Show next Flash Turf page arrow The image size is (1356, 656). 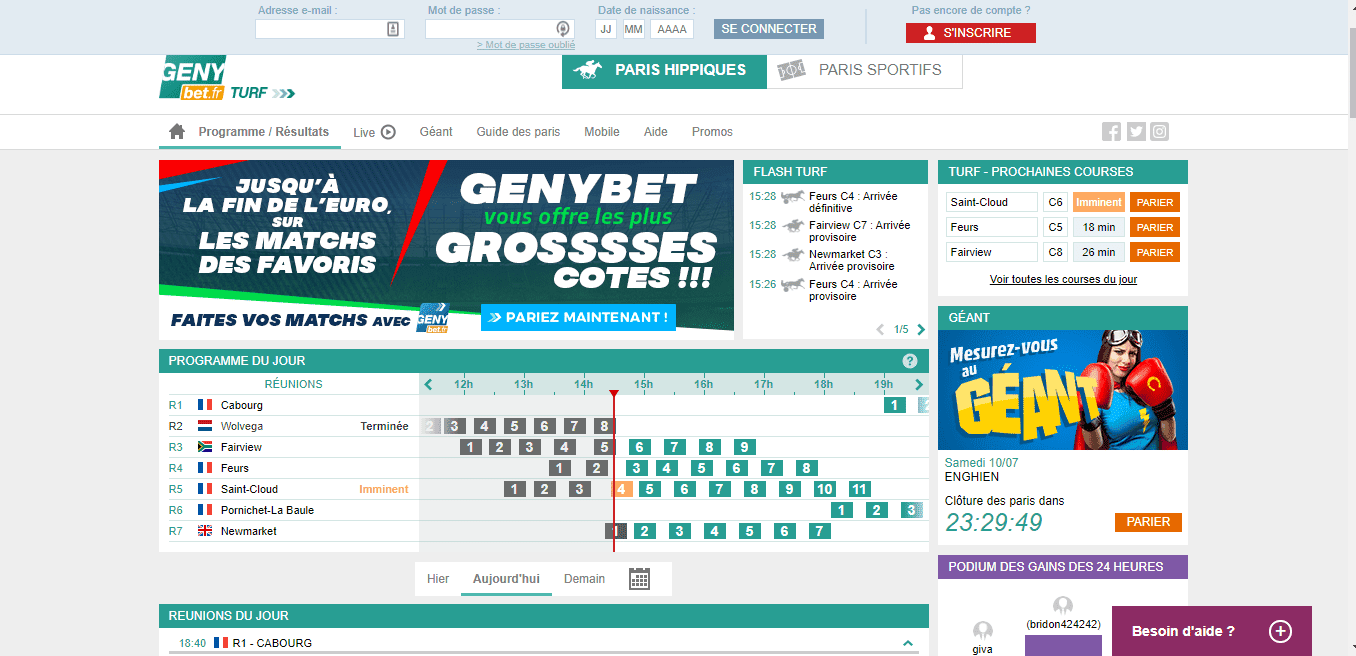(920, 329)
